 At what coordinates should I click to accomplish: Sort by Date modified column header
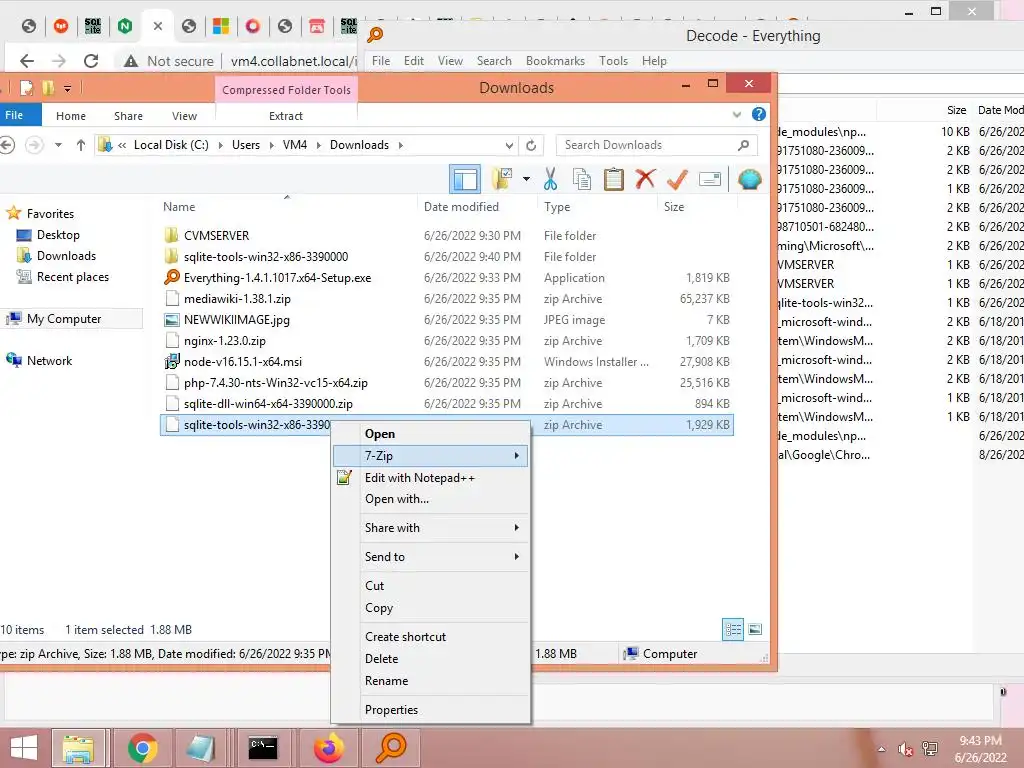click(461, 207)
